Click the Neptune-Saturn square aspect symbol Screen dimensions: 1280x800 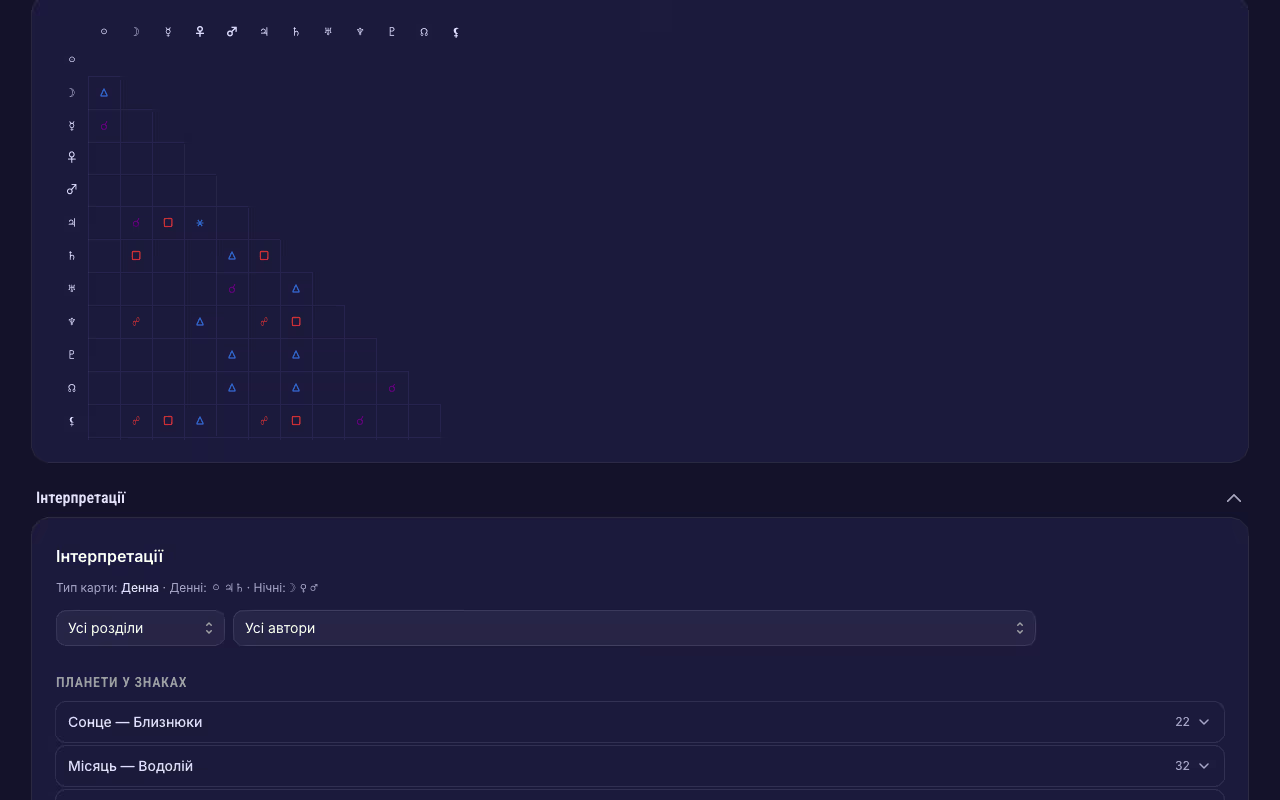pos(296,322)
